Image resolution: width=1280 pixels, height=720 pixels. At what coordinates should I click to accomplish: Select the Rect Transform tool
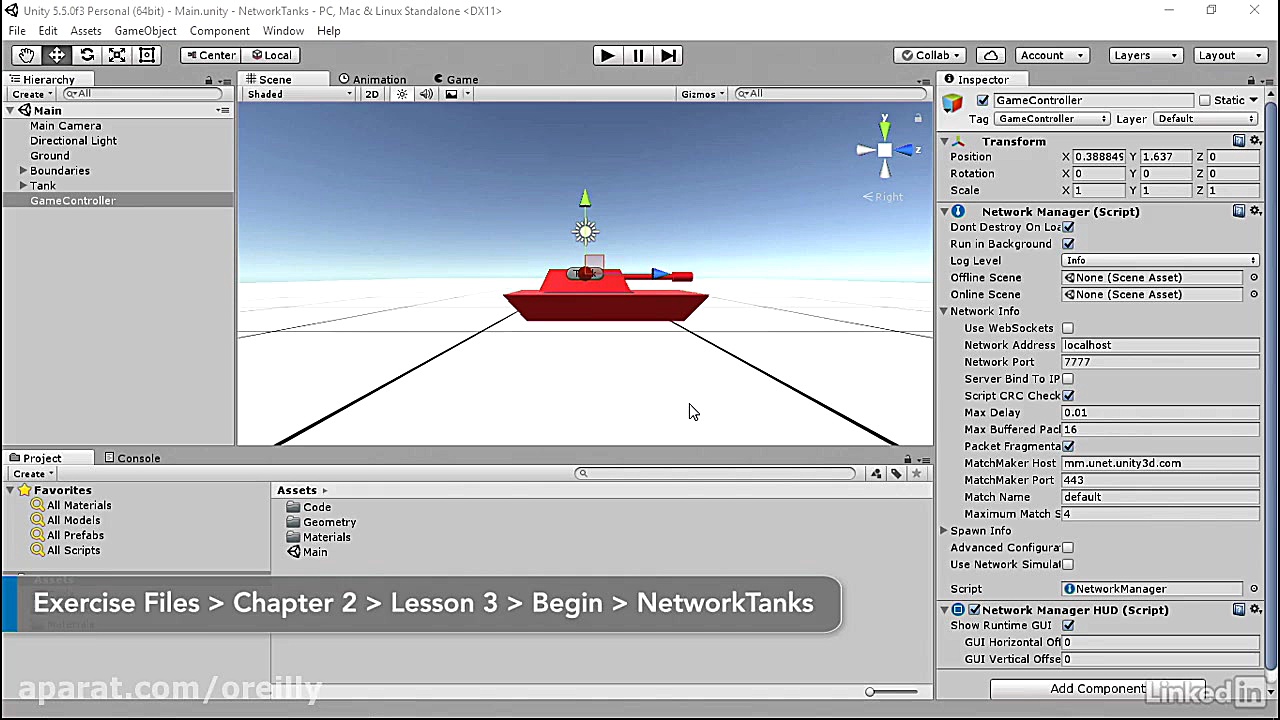pos(146,55)
